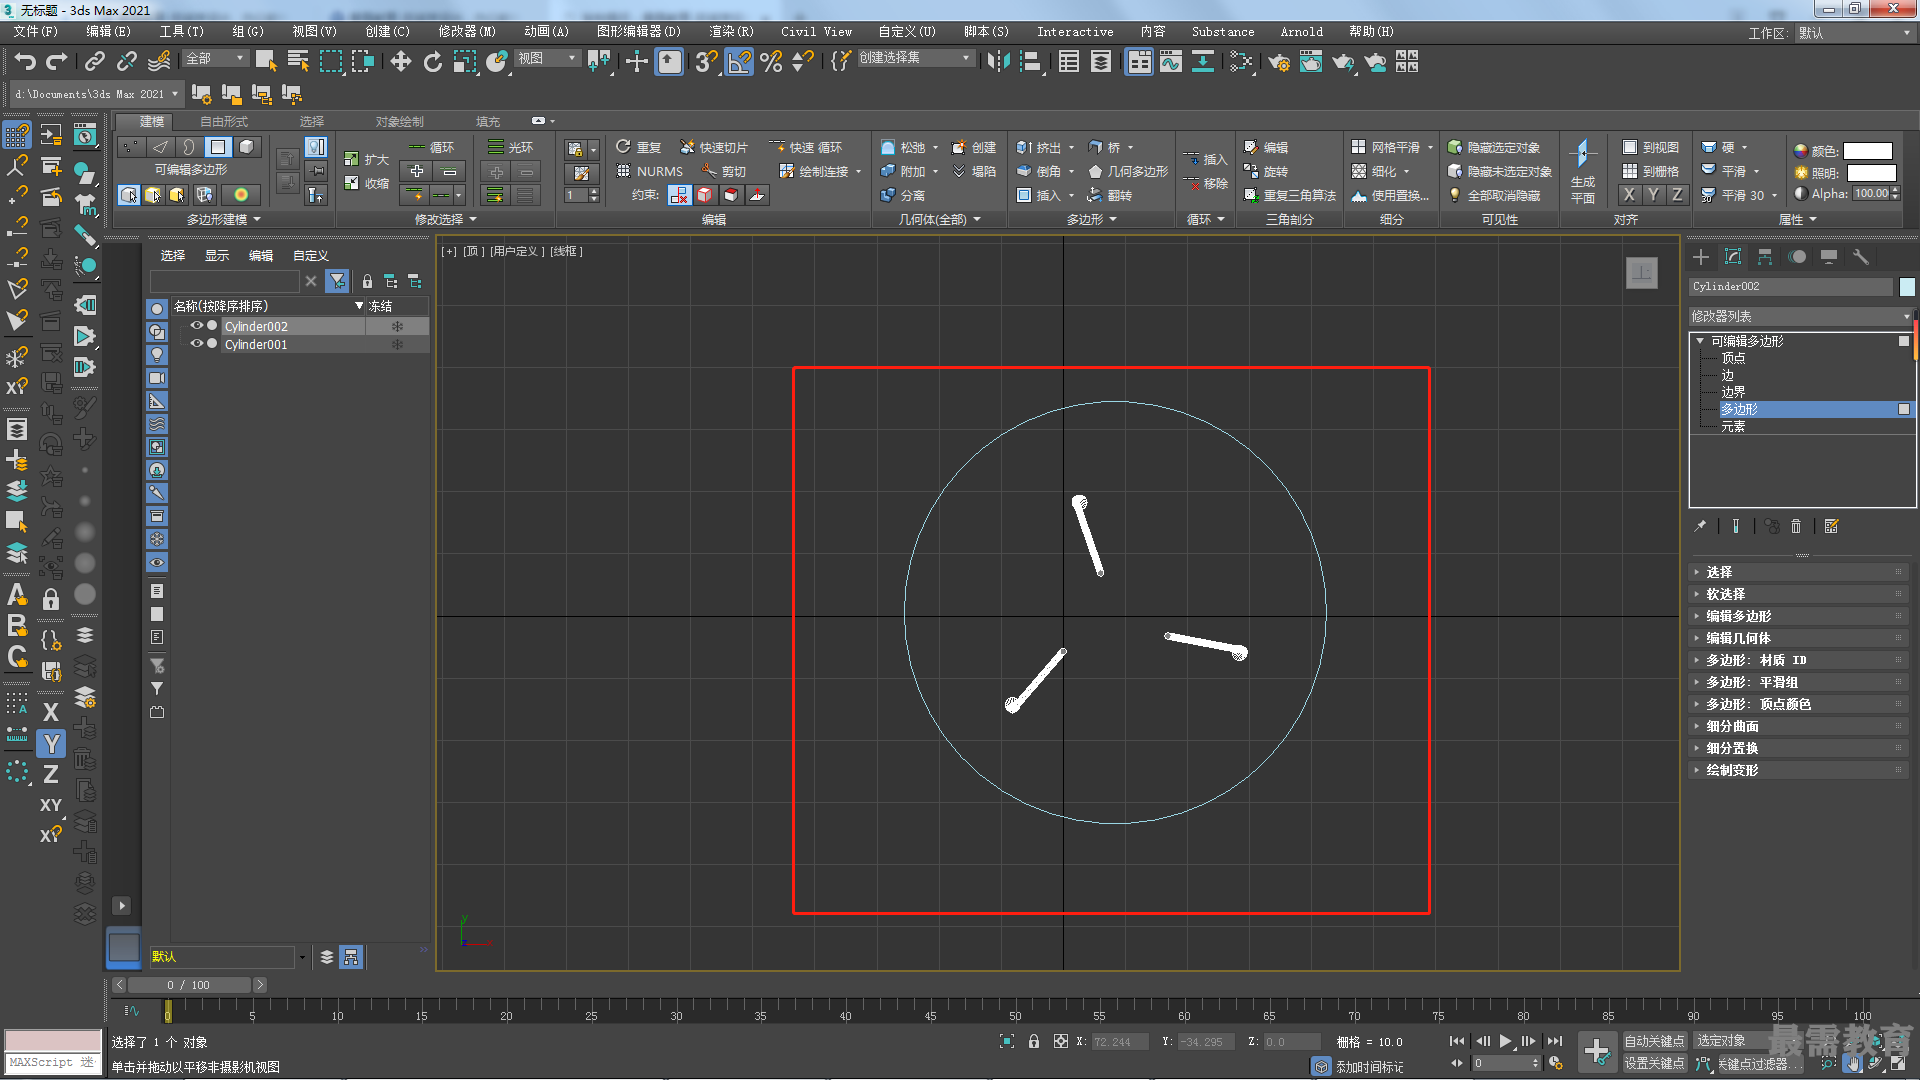This screenshot has height=1080, width=1920.
Task: Switch to the 自由形式 ribbon tab
Action: 224,121
